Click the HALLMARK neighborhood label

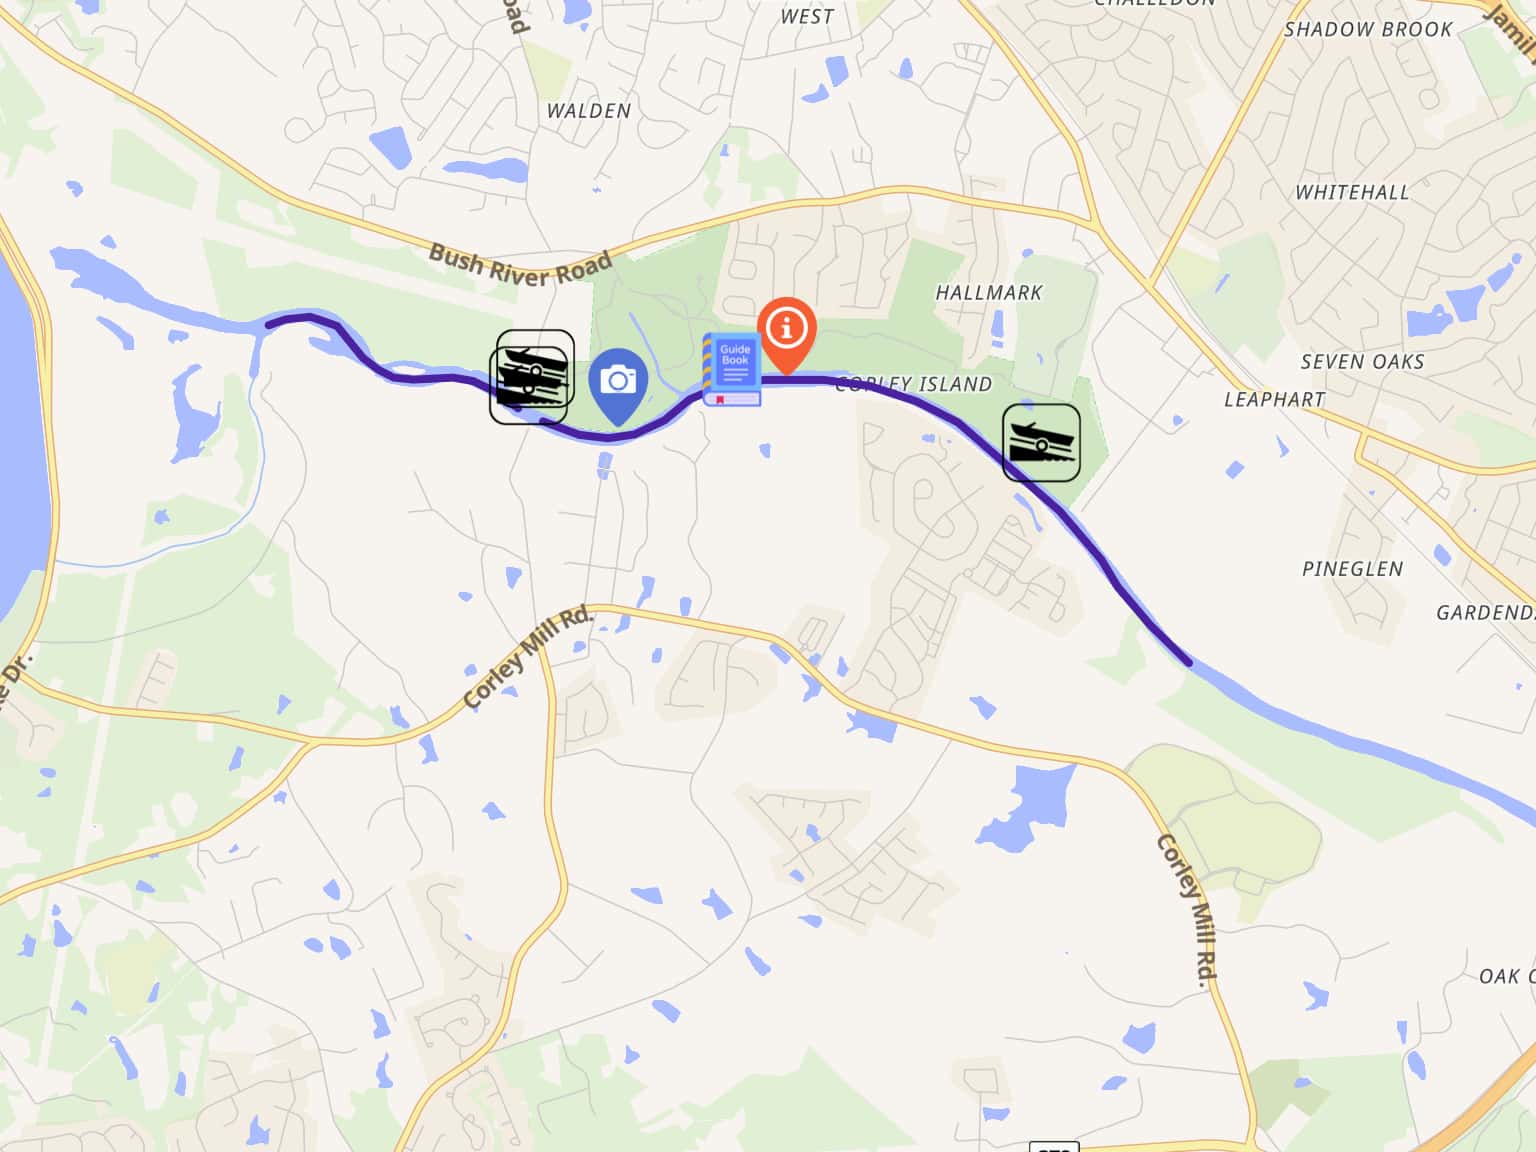click(x=988, y=293)
